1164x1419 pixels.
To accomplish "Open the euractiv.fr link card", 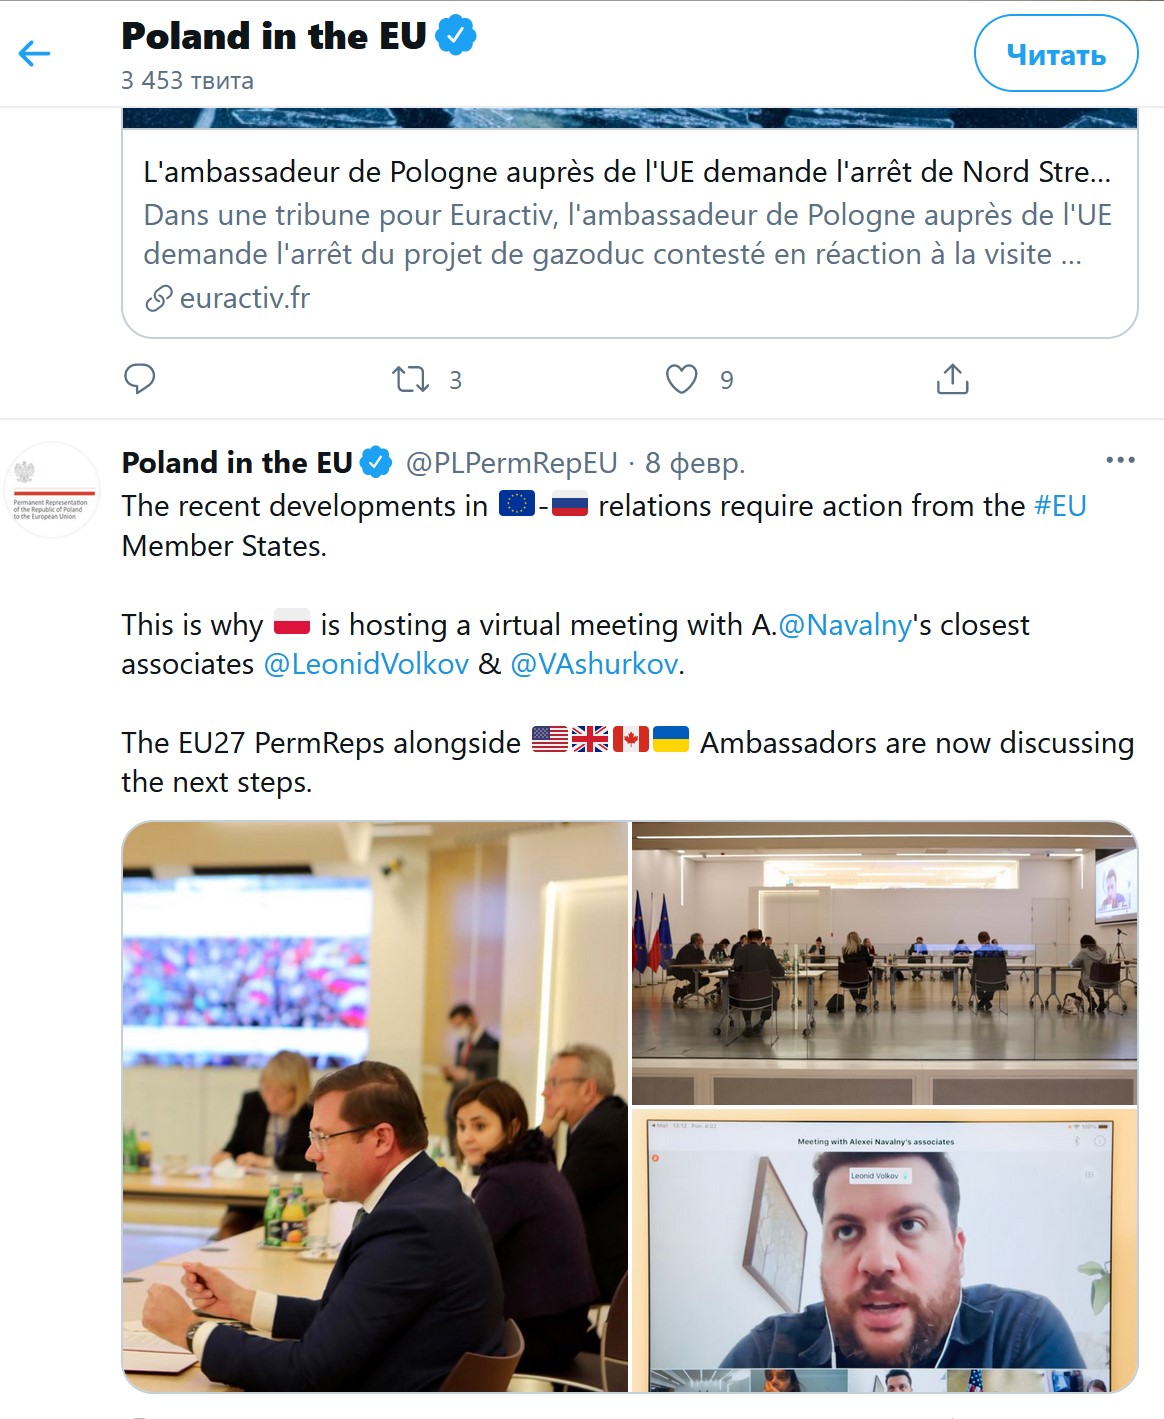I will (629, 235).
